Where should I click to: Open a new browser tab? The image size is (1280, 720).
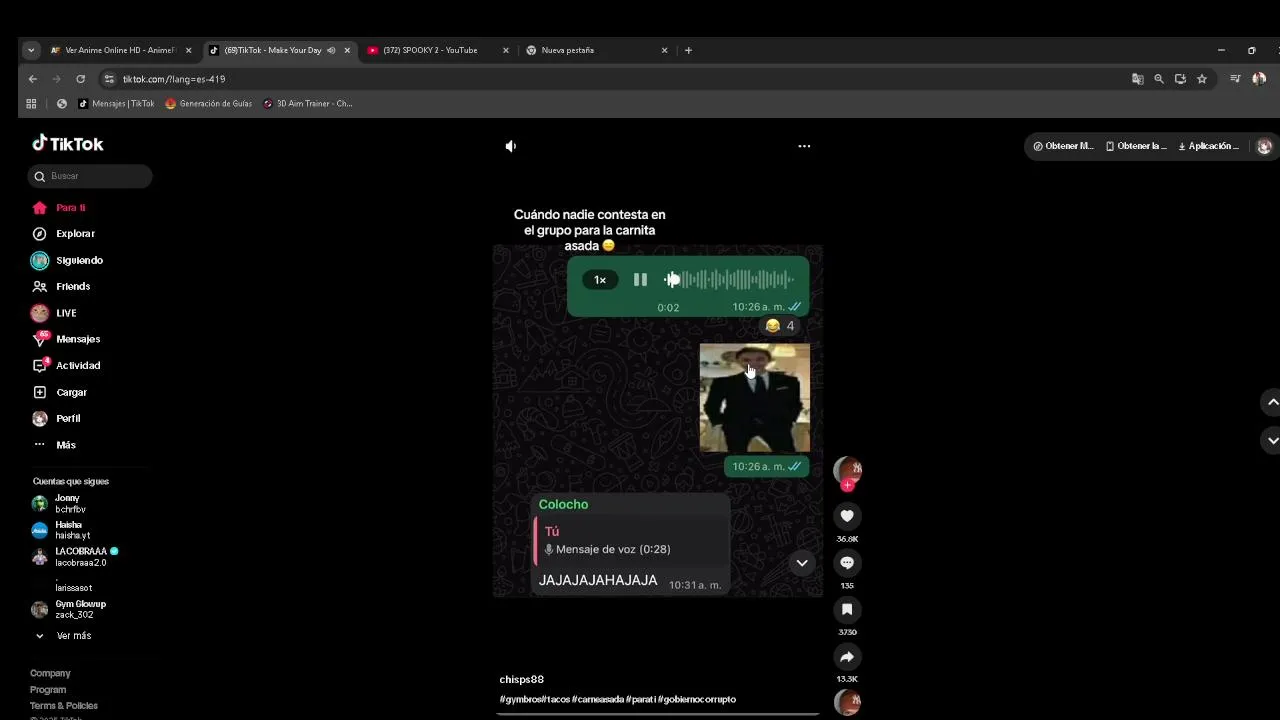pos(688,50)
